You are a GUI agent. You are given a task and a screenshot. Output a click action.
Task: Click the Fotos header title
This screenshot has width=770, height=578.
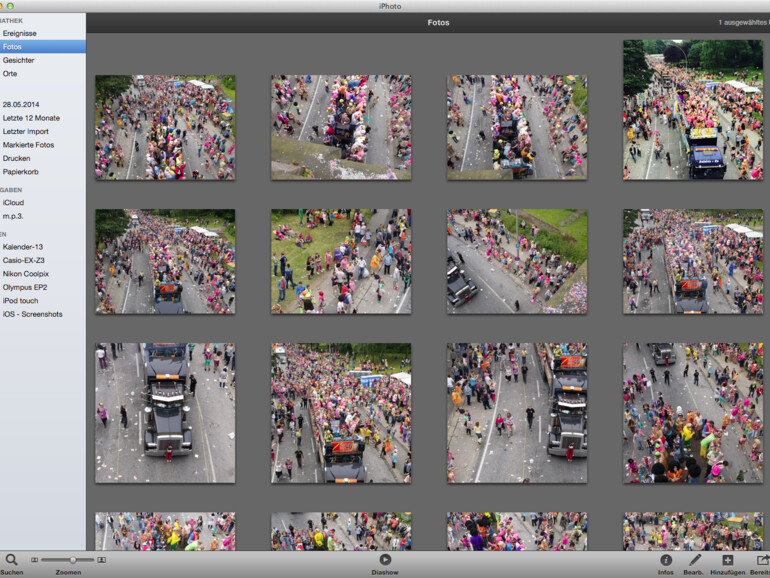[438, 23]
